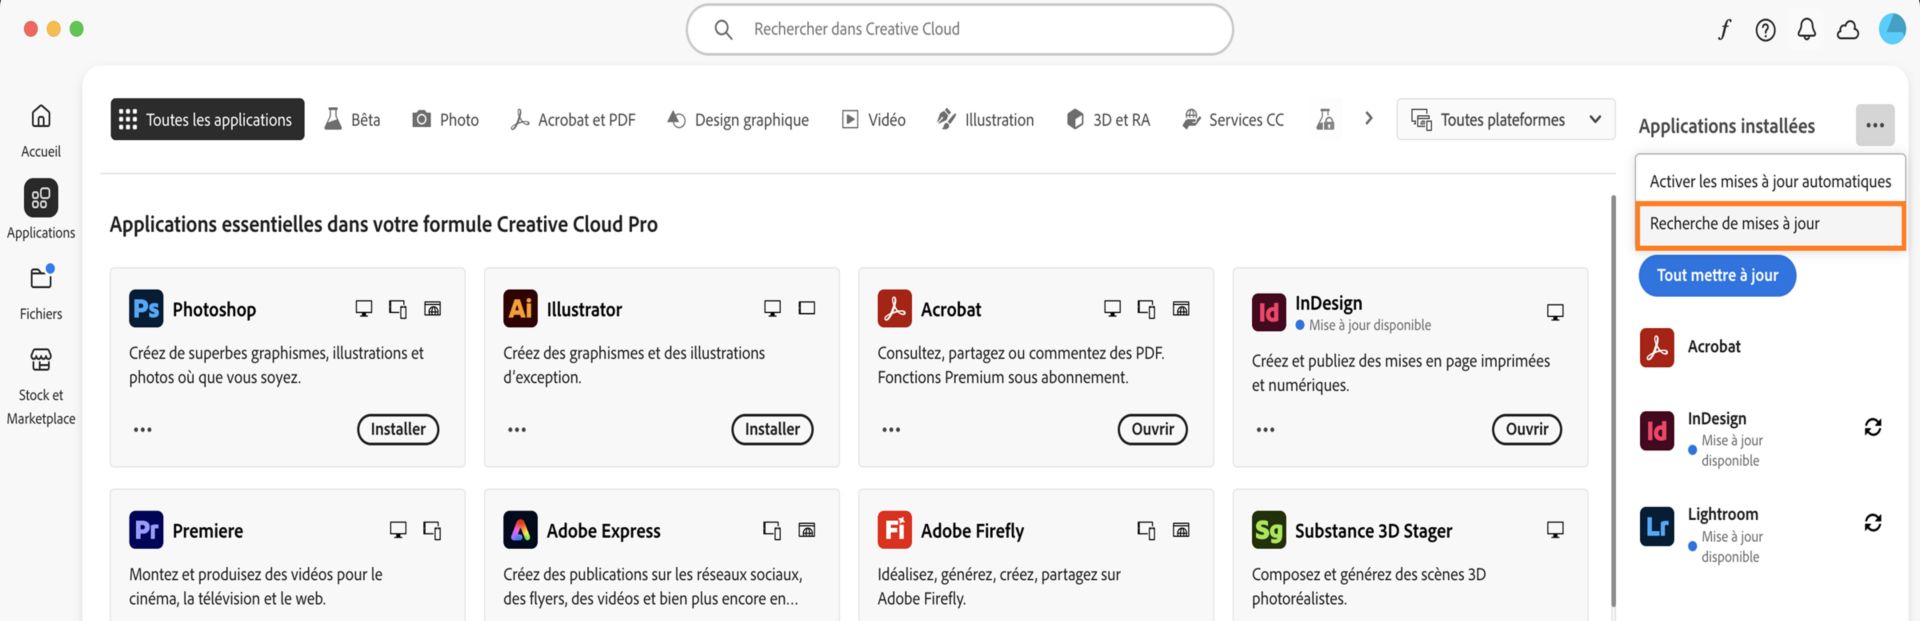Open Illustrator card more options menu

[517, 430]
